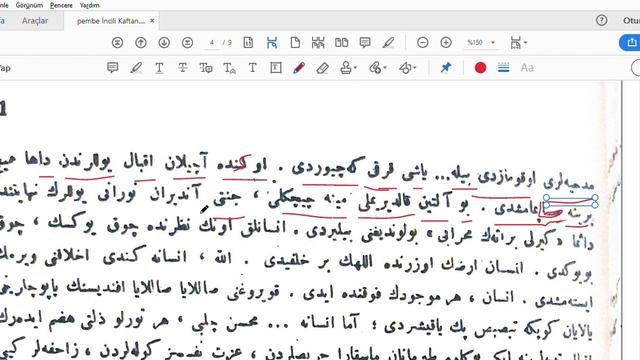Switch to single page view

[x=295, y=42]
